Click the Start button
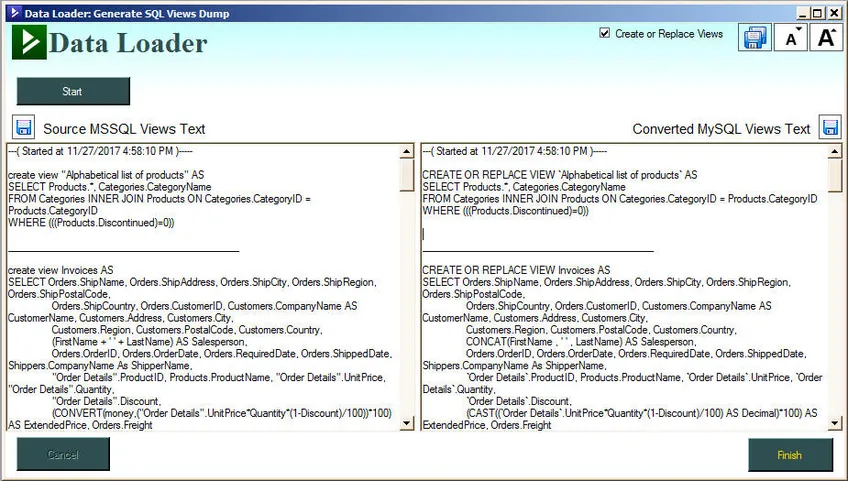Image resolution: width=848 pixels, height=481 pixels. tap(73, 91)
